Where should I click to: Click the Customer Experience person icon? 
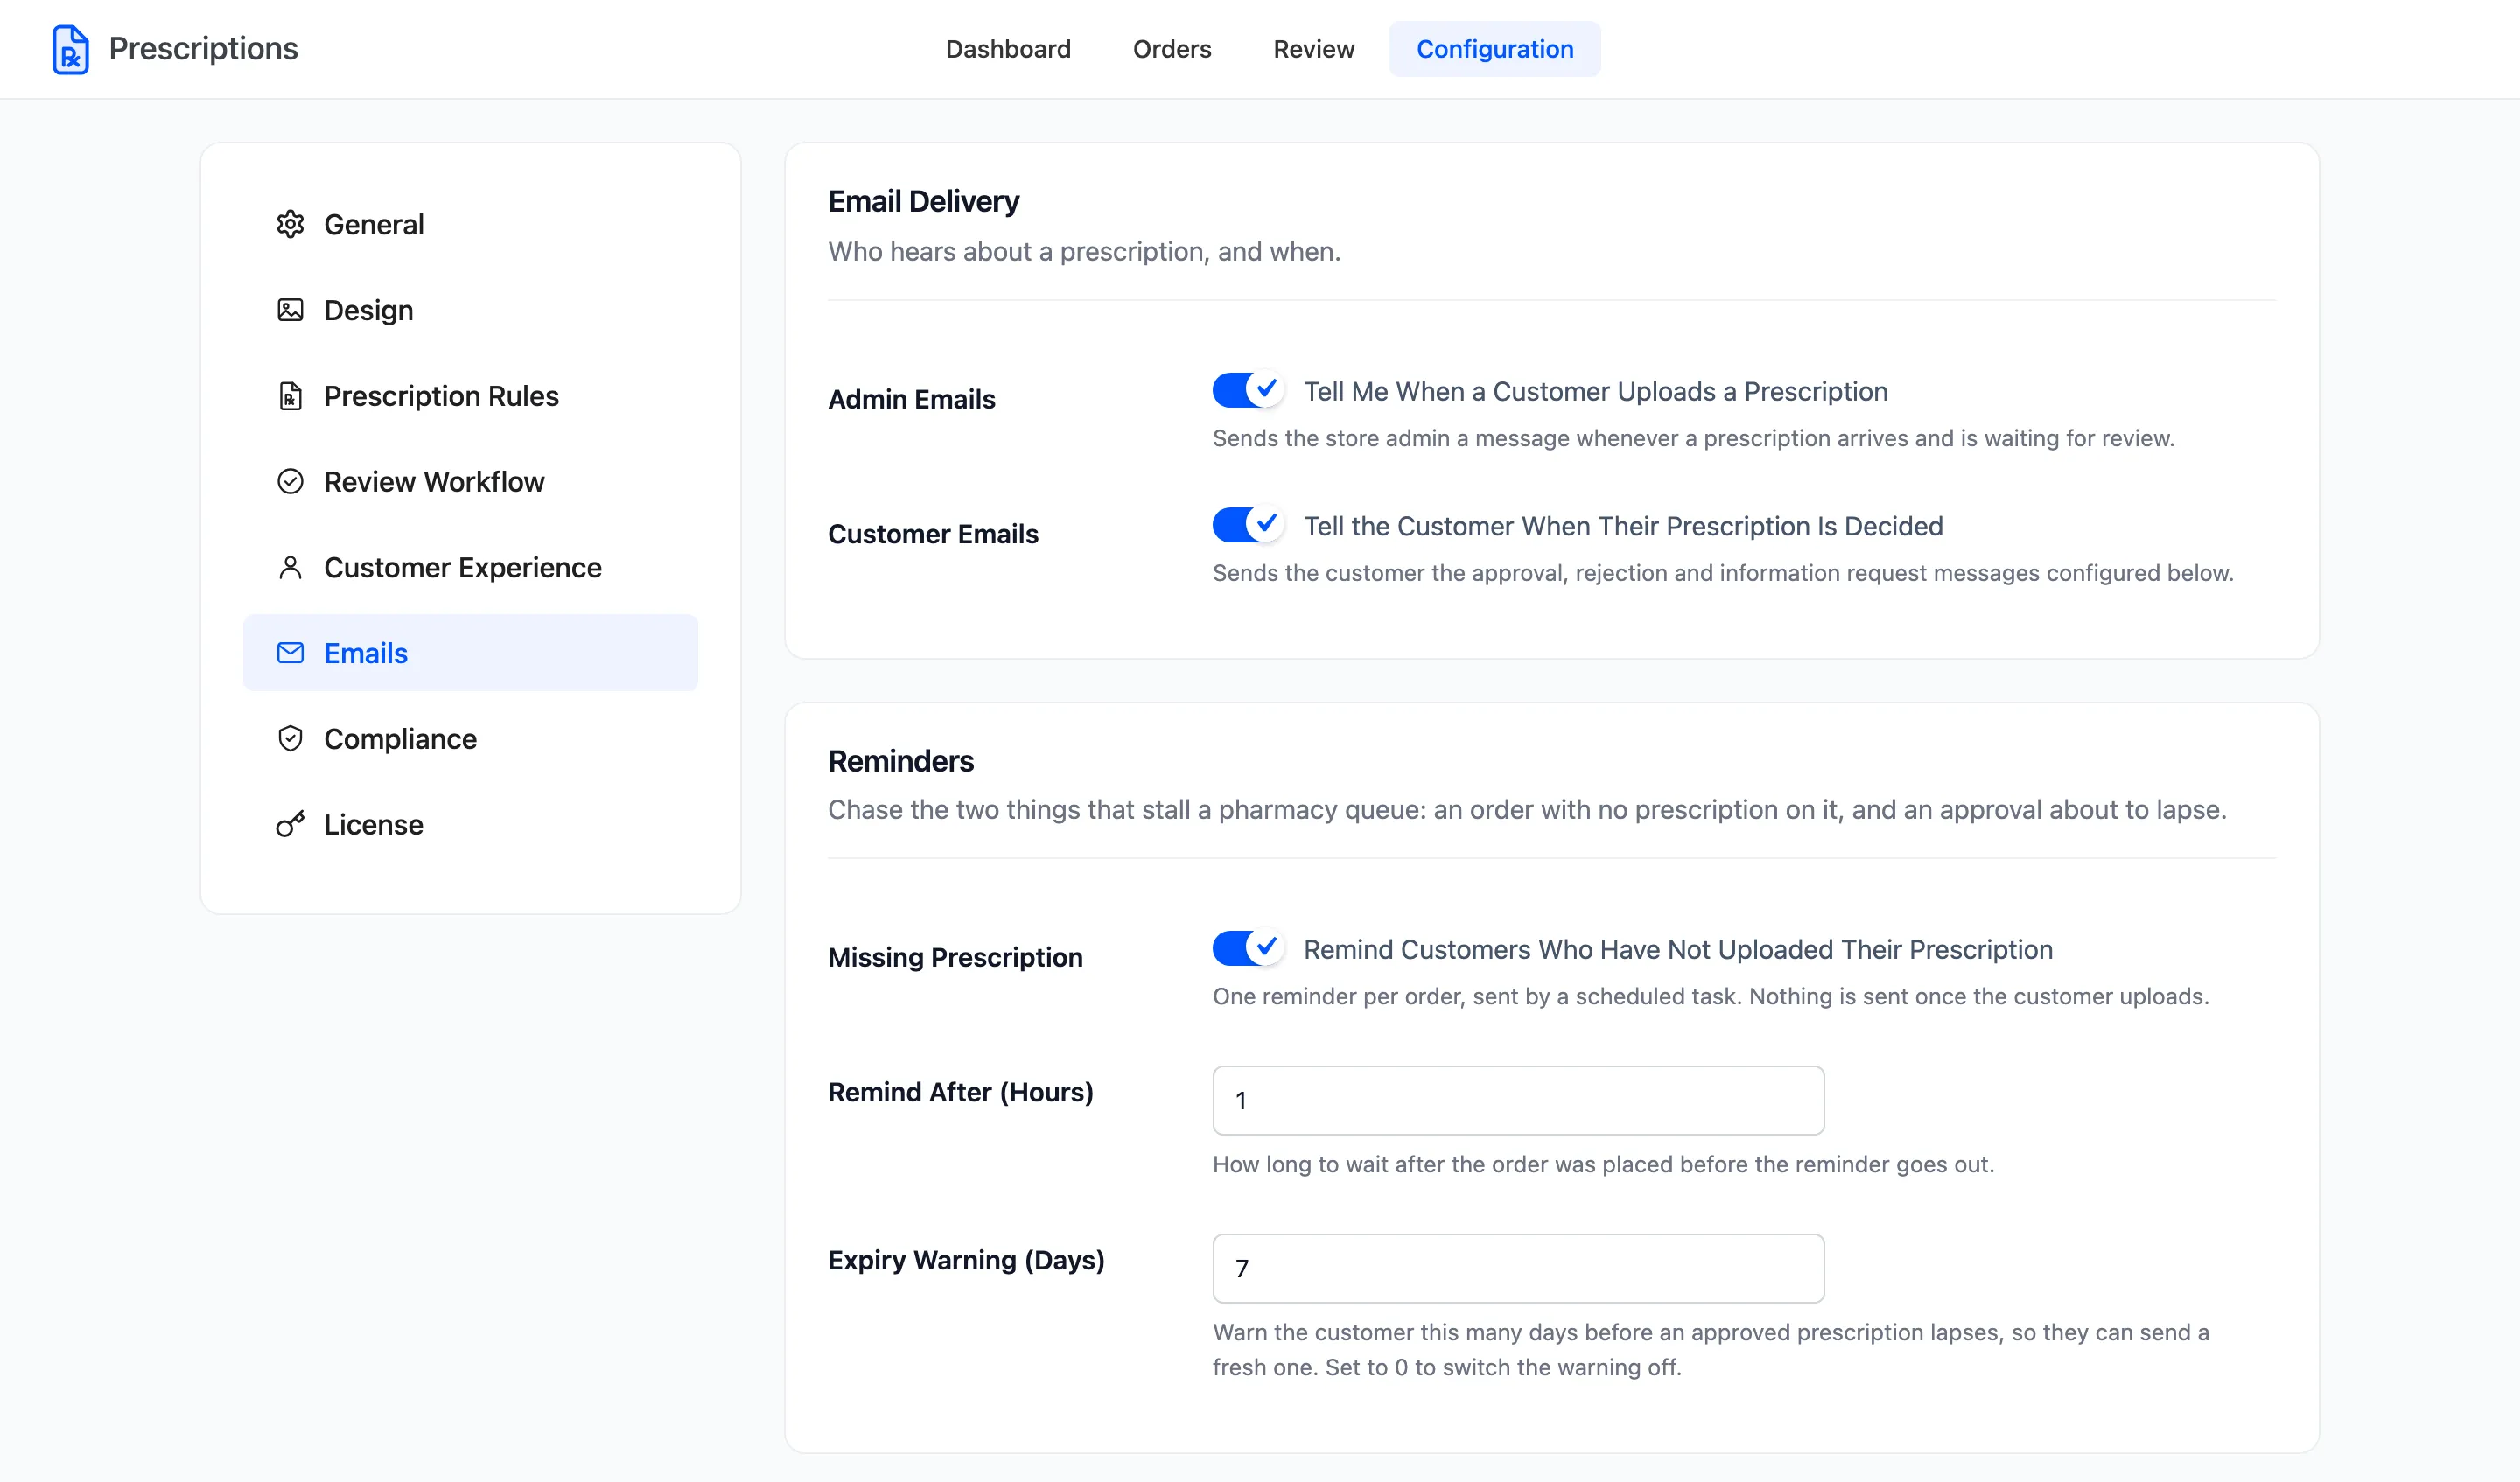click(x=290, y=567)
